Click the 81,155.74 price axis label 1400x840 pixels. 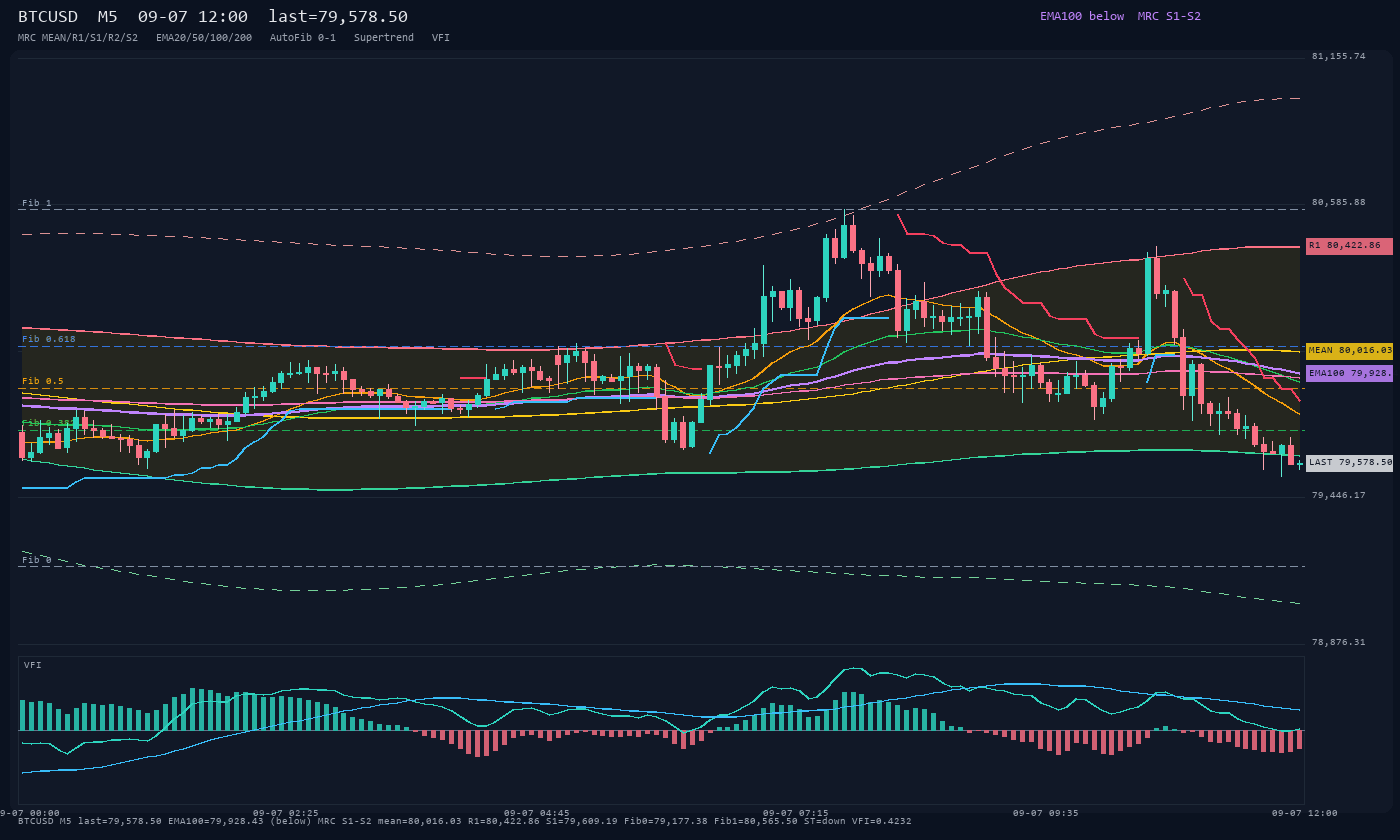pyautogui.click(x=1338, y=56)
